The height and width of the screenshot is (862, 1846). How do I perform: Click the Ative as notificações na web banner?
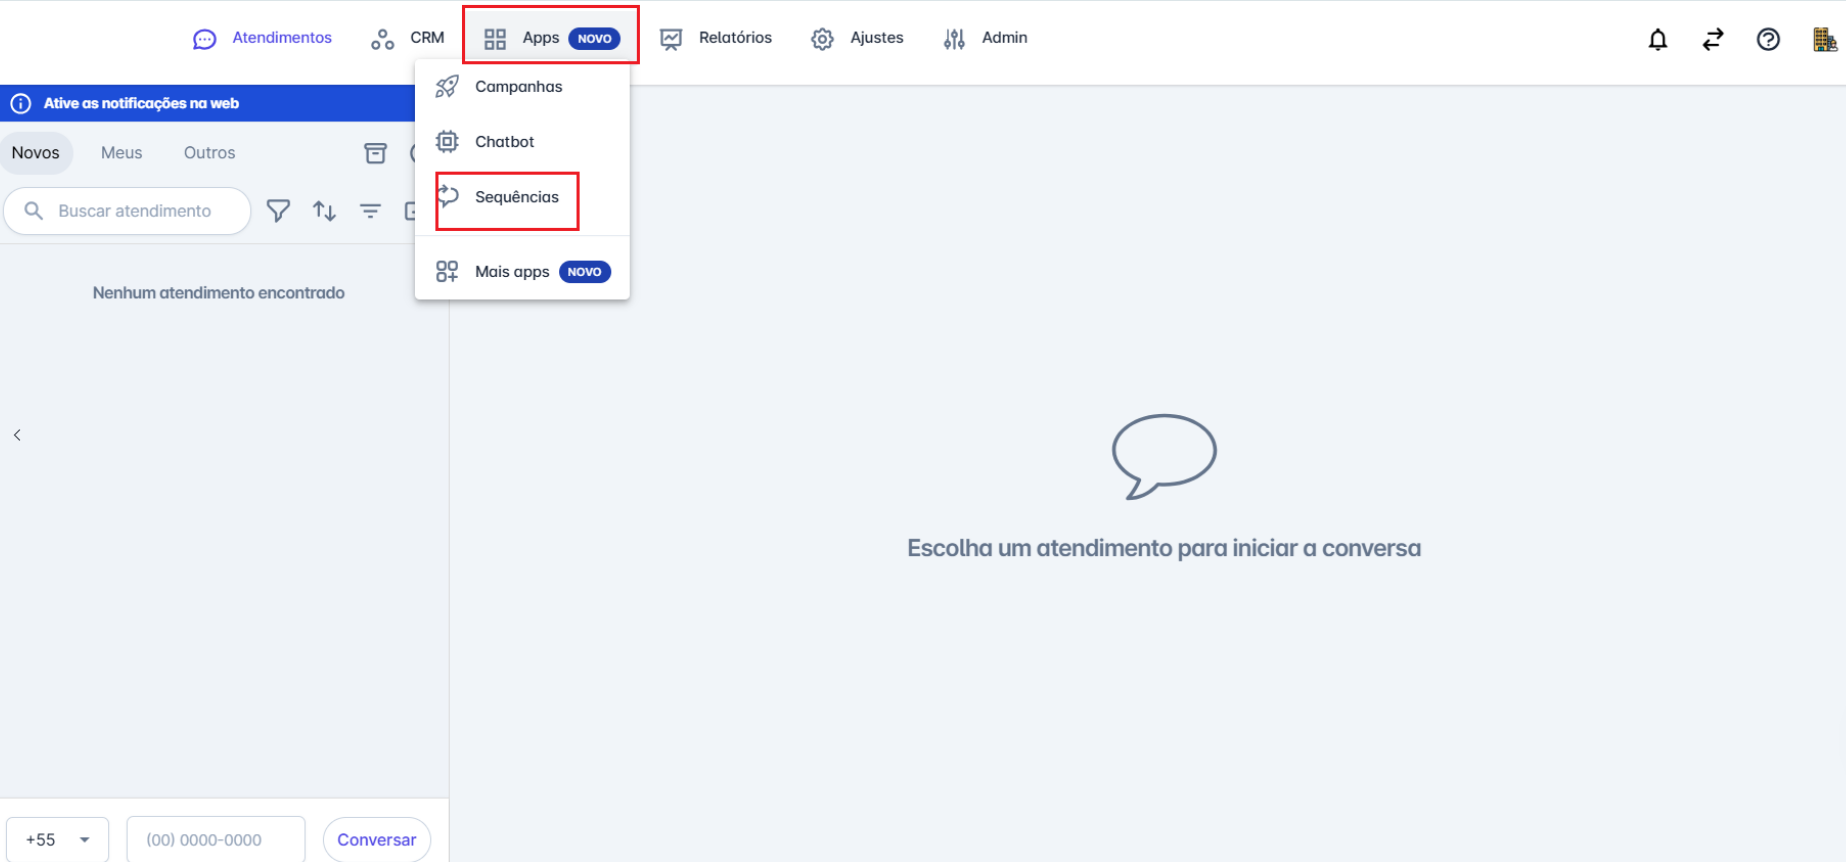tap(140, 103)
